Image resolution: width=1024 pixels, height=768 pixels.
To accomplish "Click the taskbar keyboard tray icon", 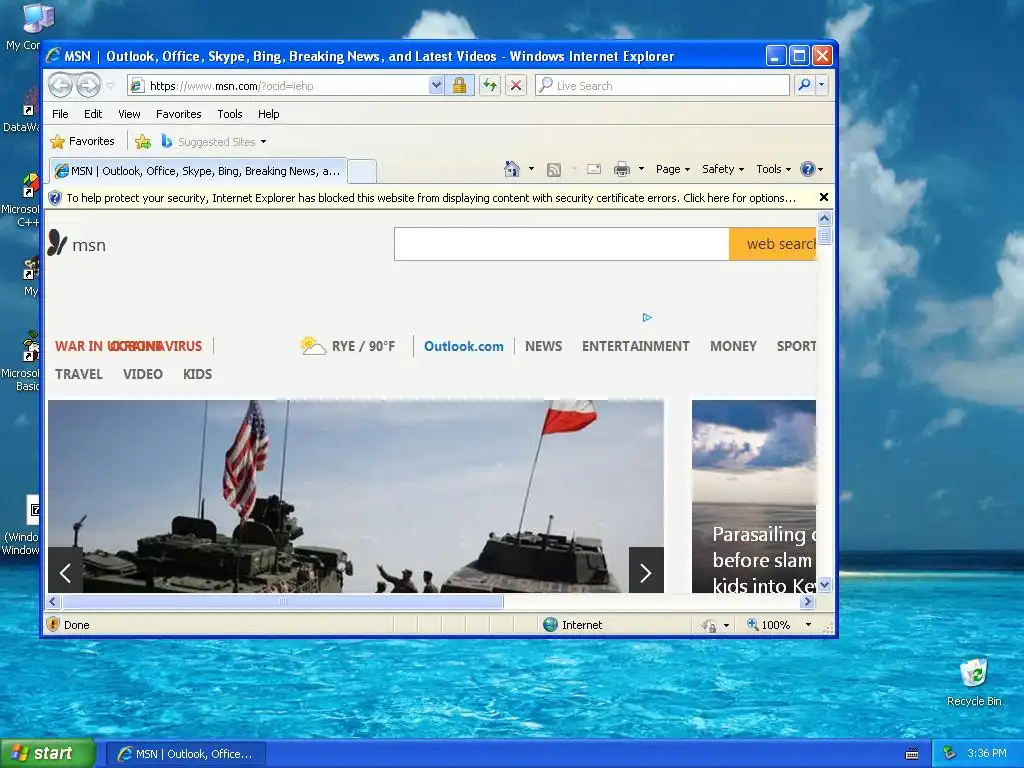I will tap(912, 754).
